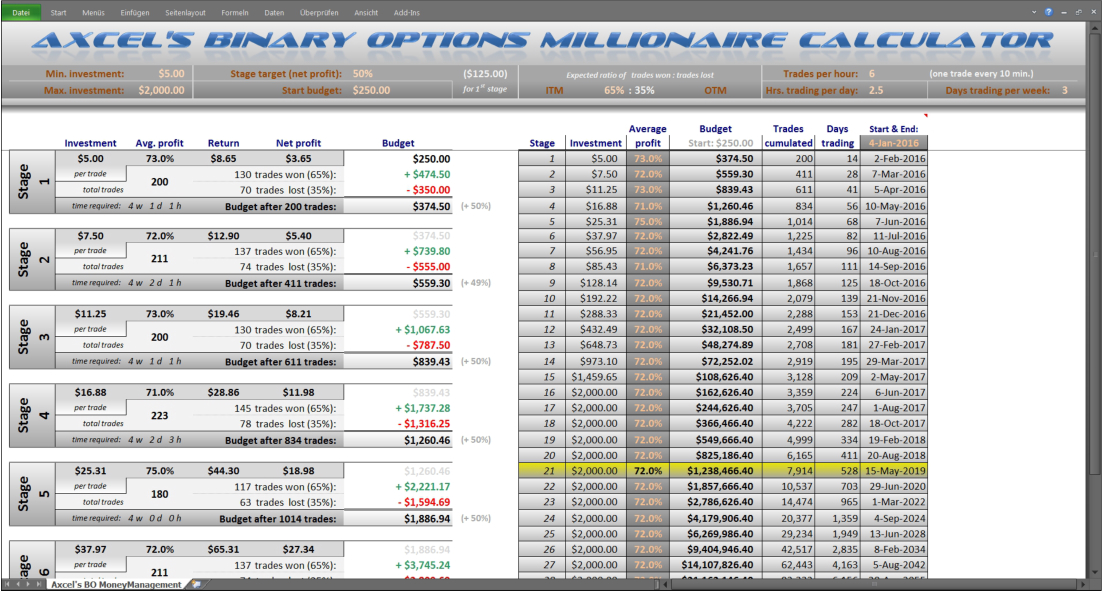Select the Axcel's BO MoneyManagement sheet tab
1102x591 pixels.
[x=116, y=584]
